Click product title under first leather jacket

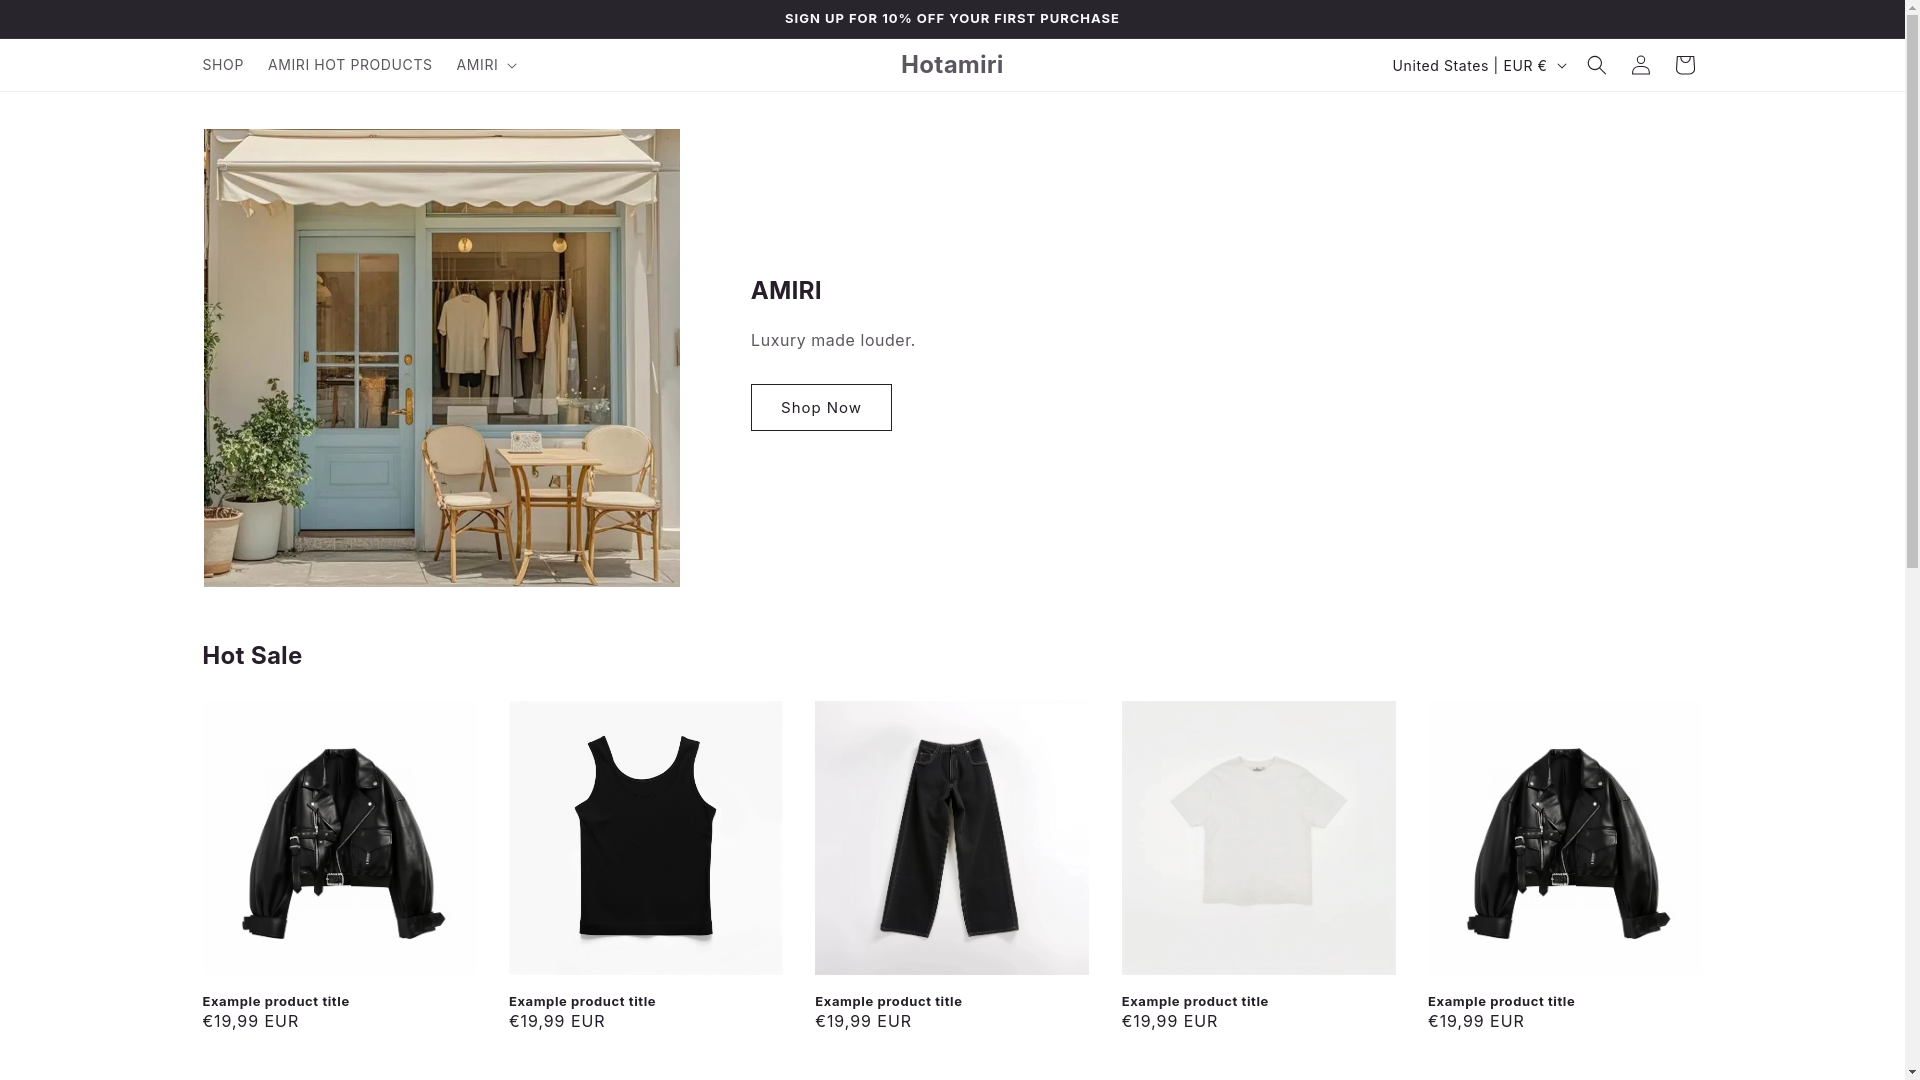point(276,1001)
